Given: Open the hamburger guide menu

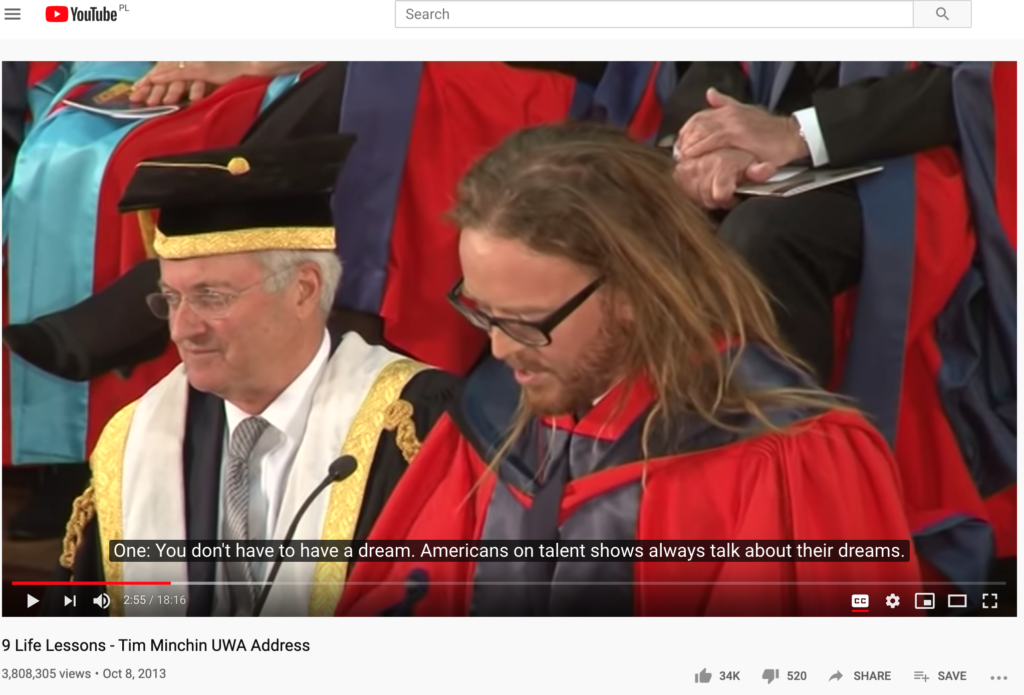Looking at the screenshot, I should 12,14.
